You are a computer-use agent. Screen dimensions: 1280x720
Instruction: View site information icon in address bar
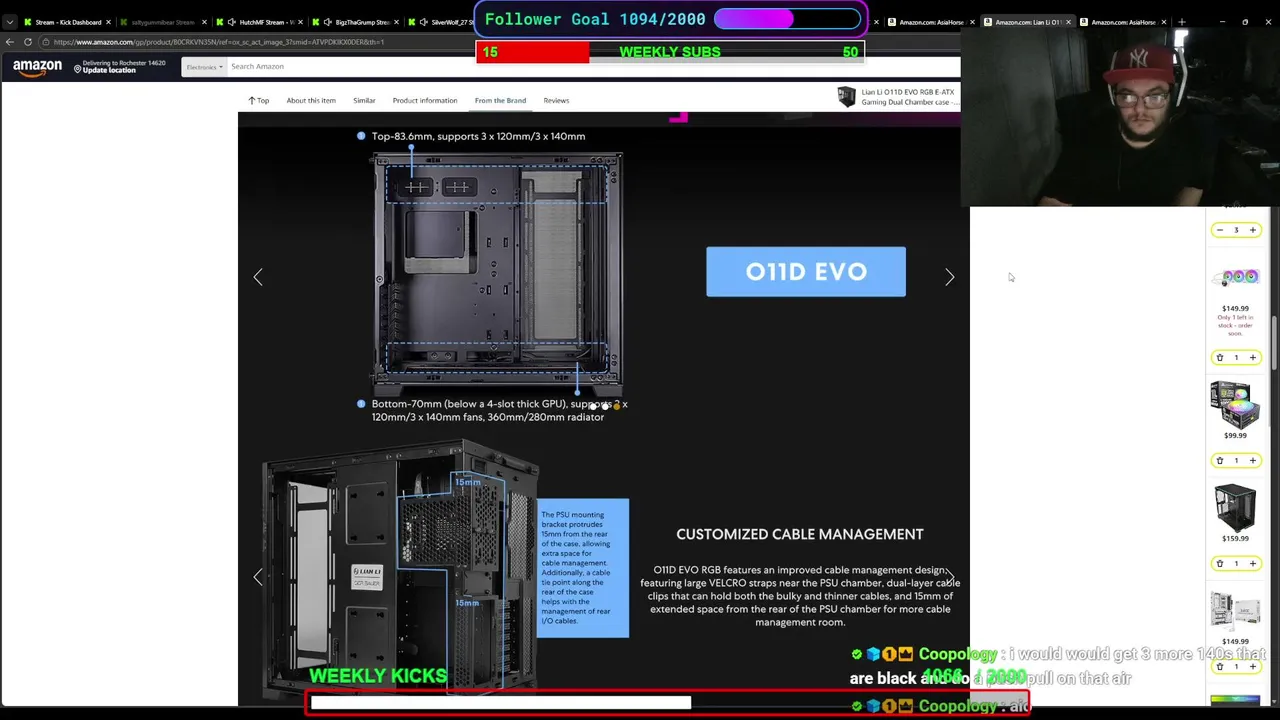(x=46, y=42)
